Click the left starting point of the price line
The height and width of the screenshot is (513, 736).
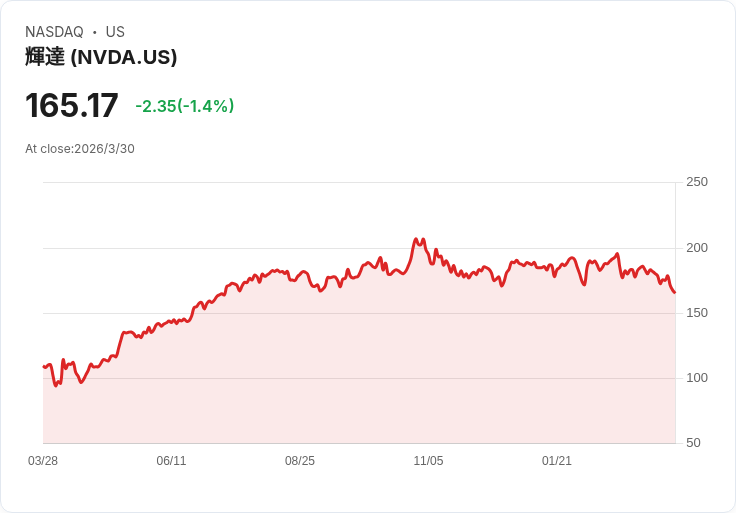pyautogui.click(x=44, y=367)
